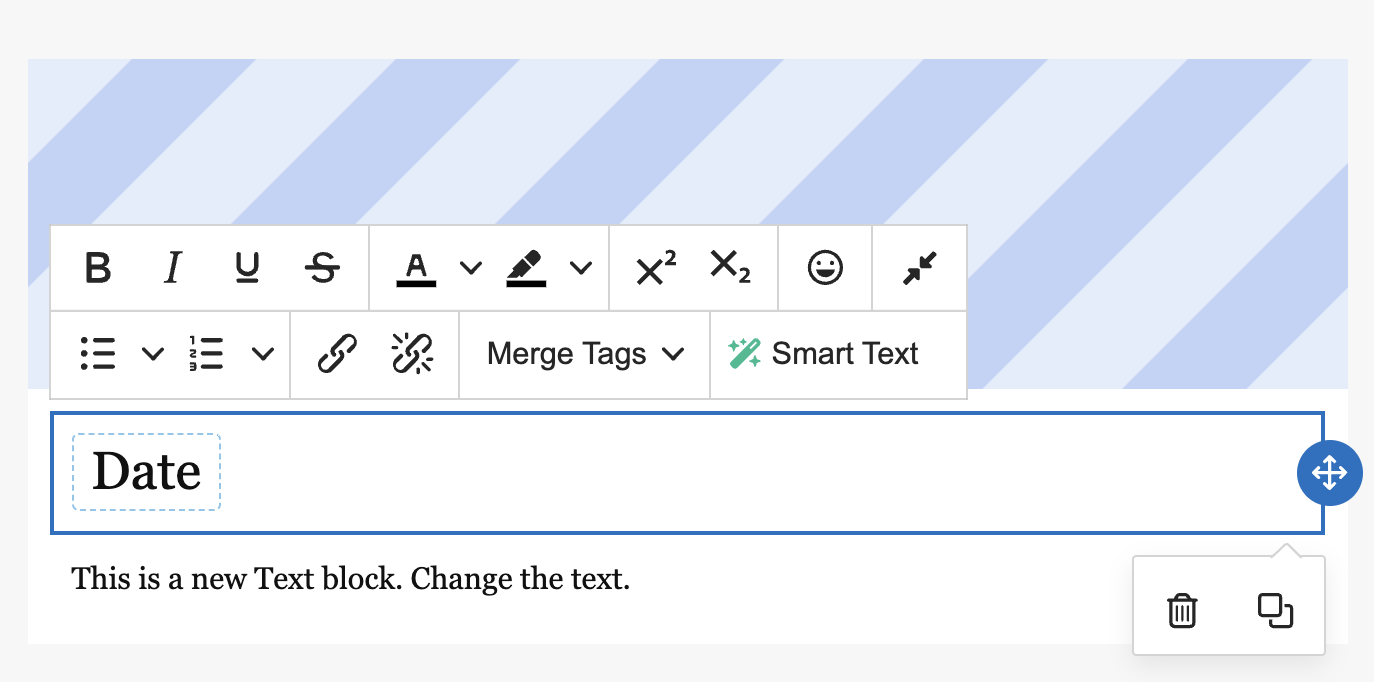Viewport: 1374px width, 682px height.
Task: Toggle bold formatting
Action: 98,268
